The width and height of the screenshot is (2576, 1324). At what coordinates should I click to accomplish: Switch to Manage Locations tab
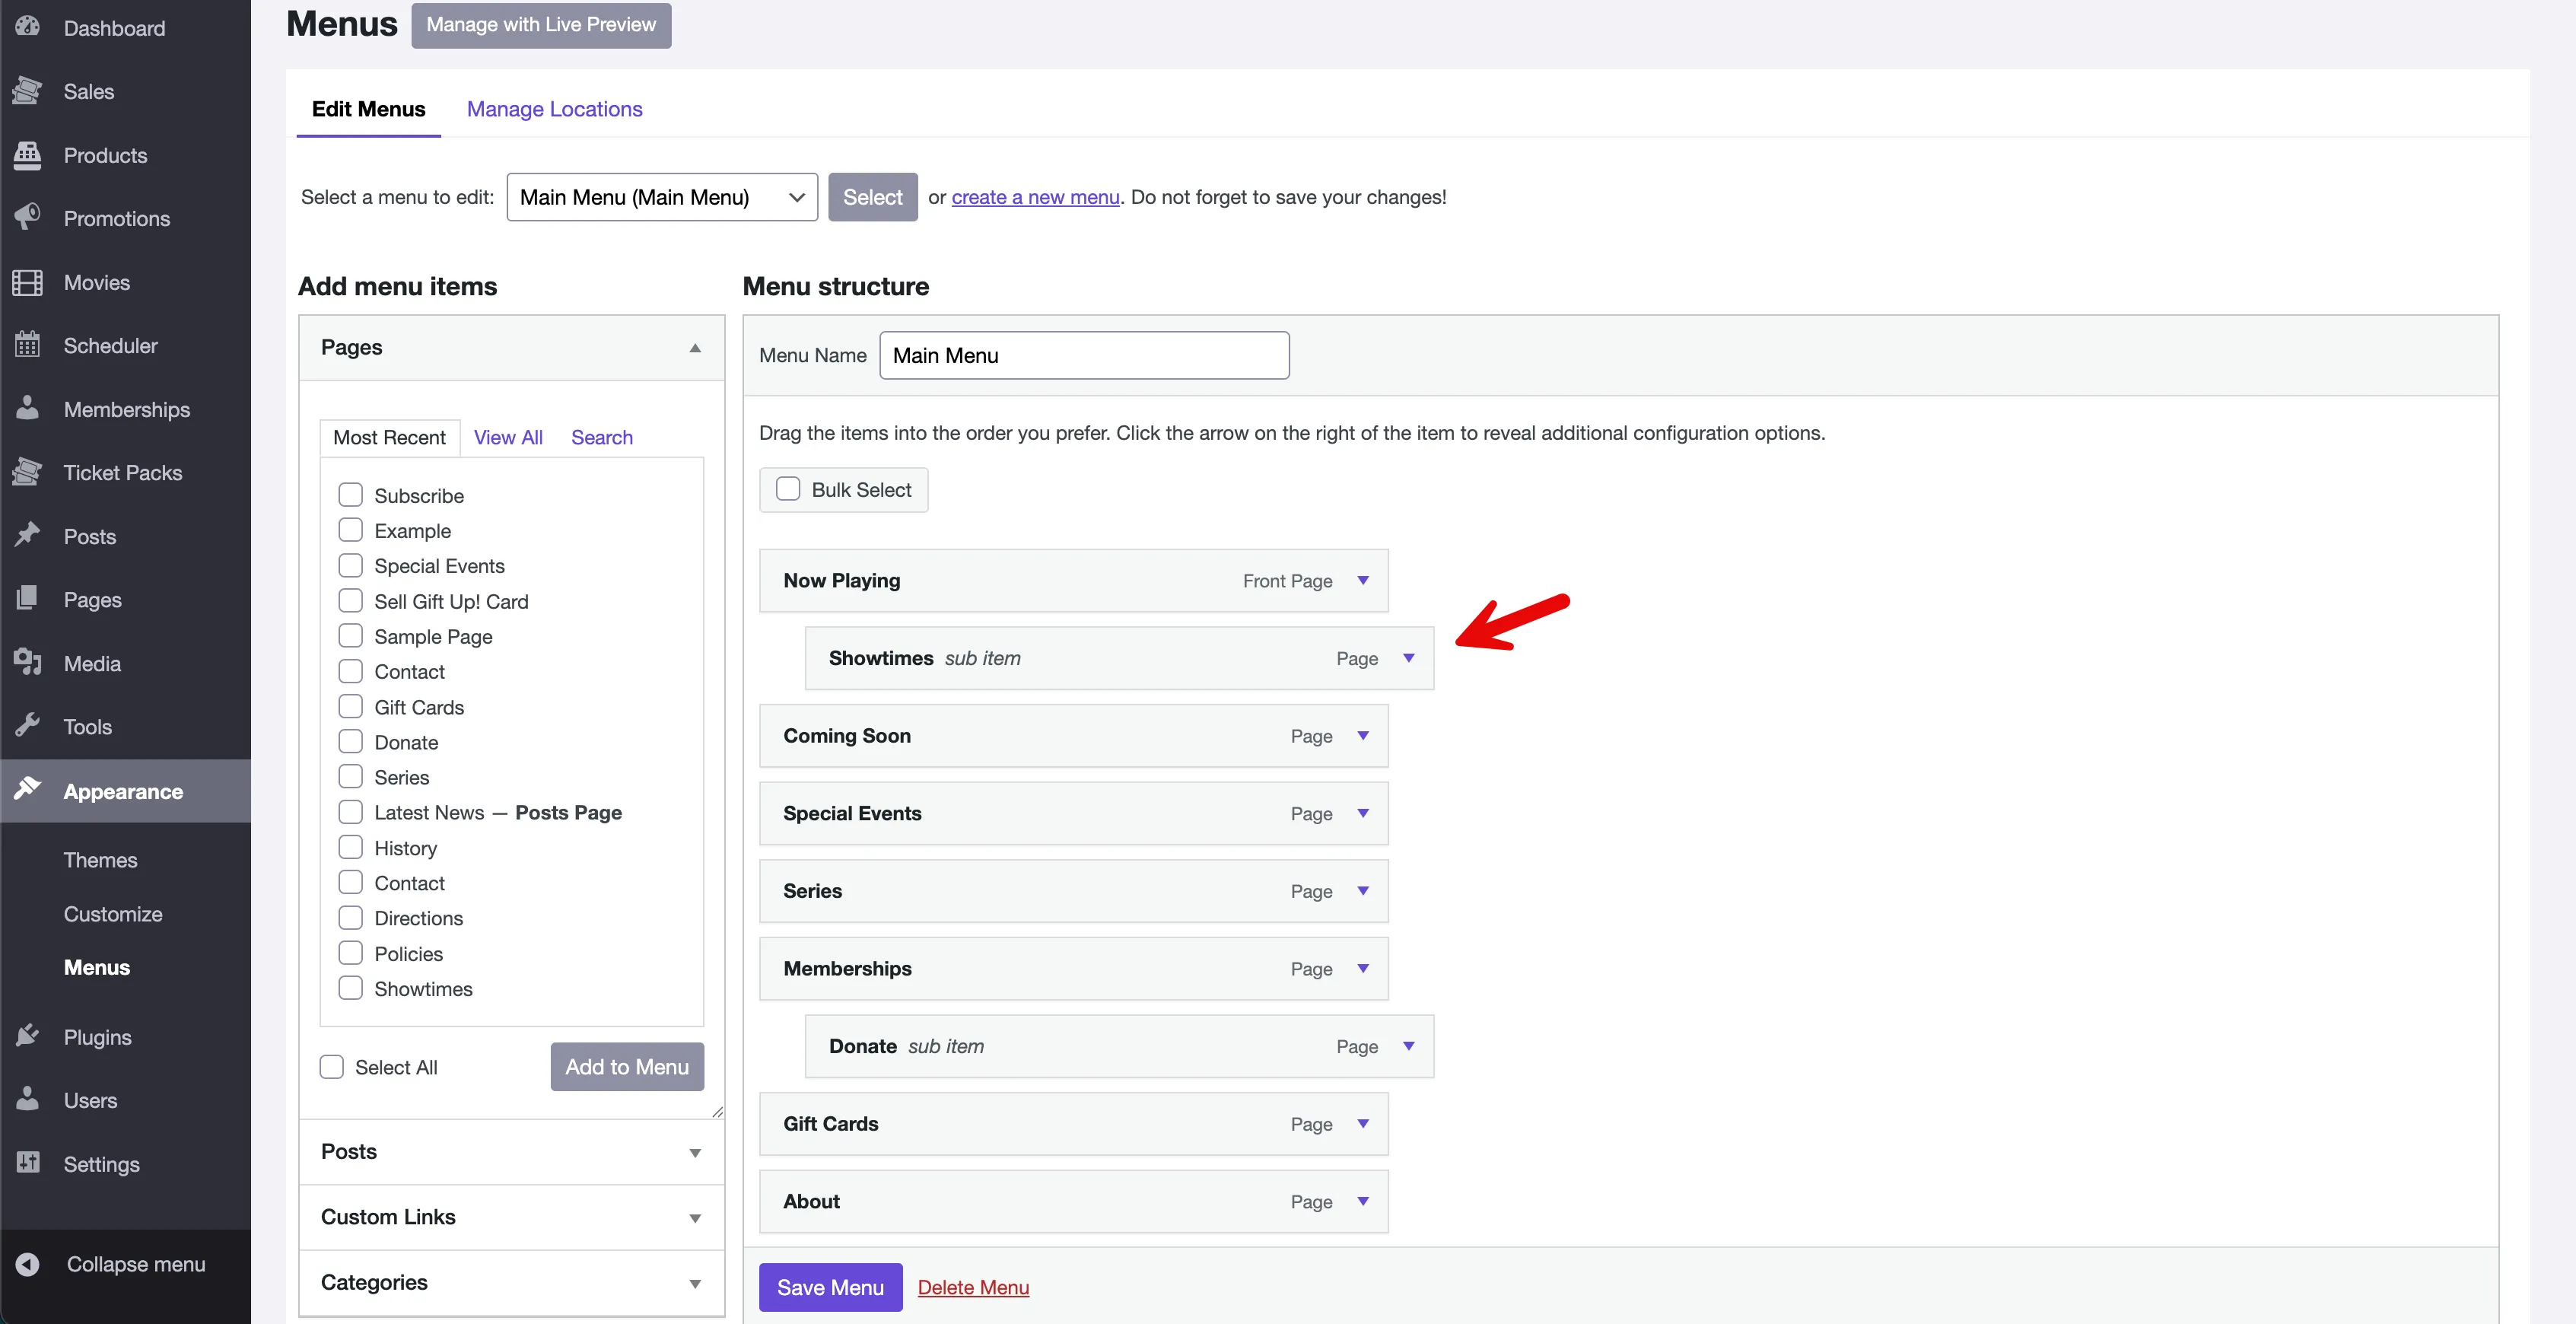tap(554, 109)
